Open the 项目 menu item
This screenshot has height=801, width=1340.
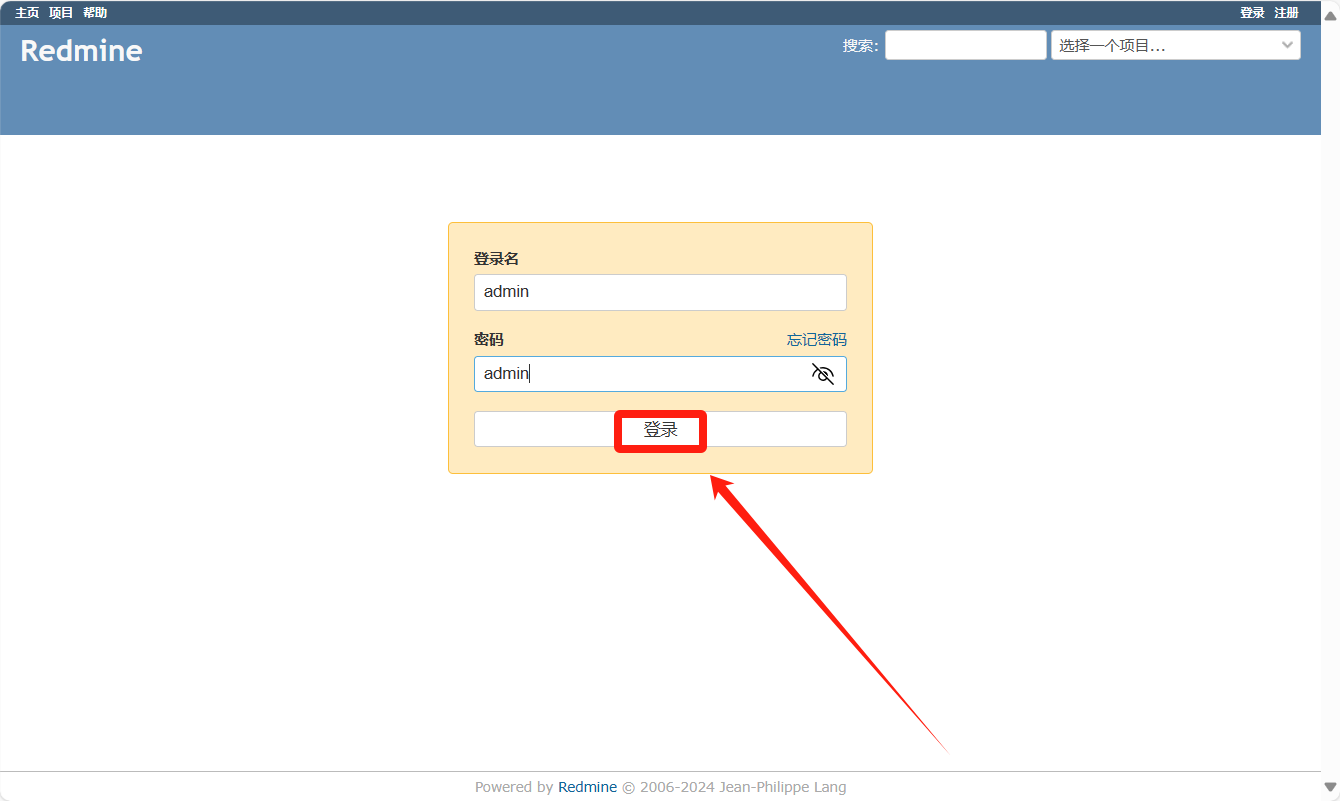pyautogui.click(x=61, y=13)
